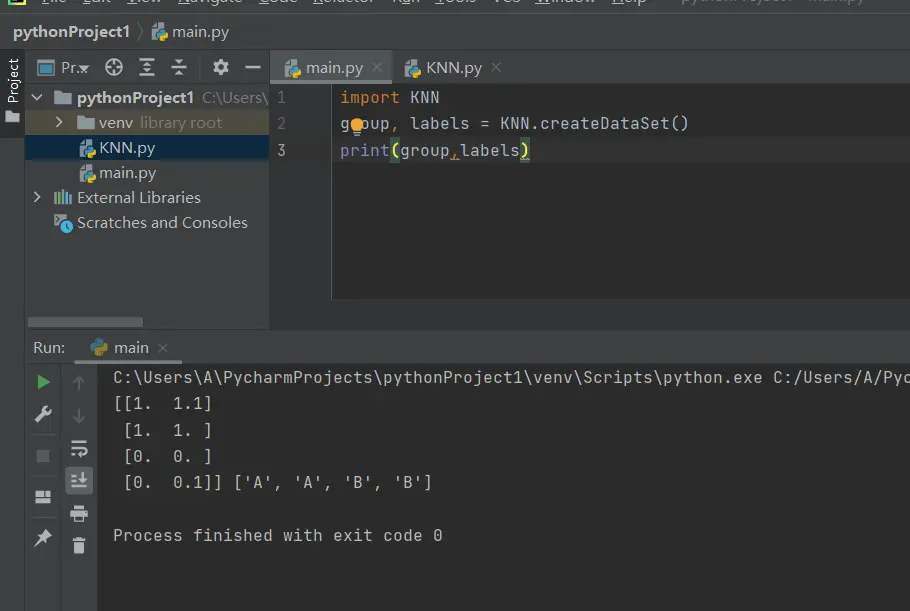910x611 pixels.
Task: Click the Restore Layout icon in Run panel
Action: 43,497
